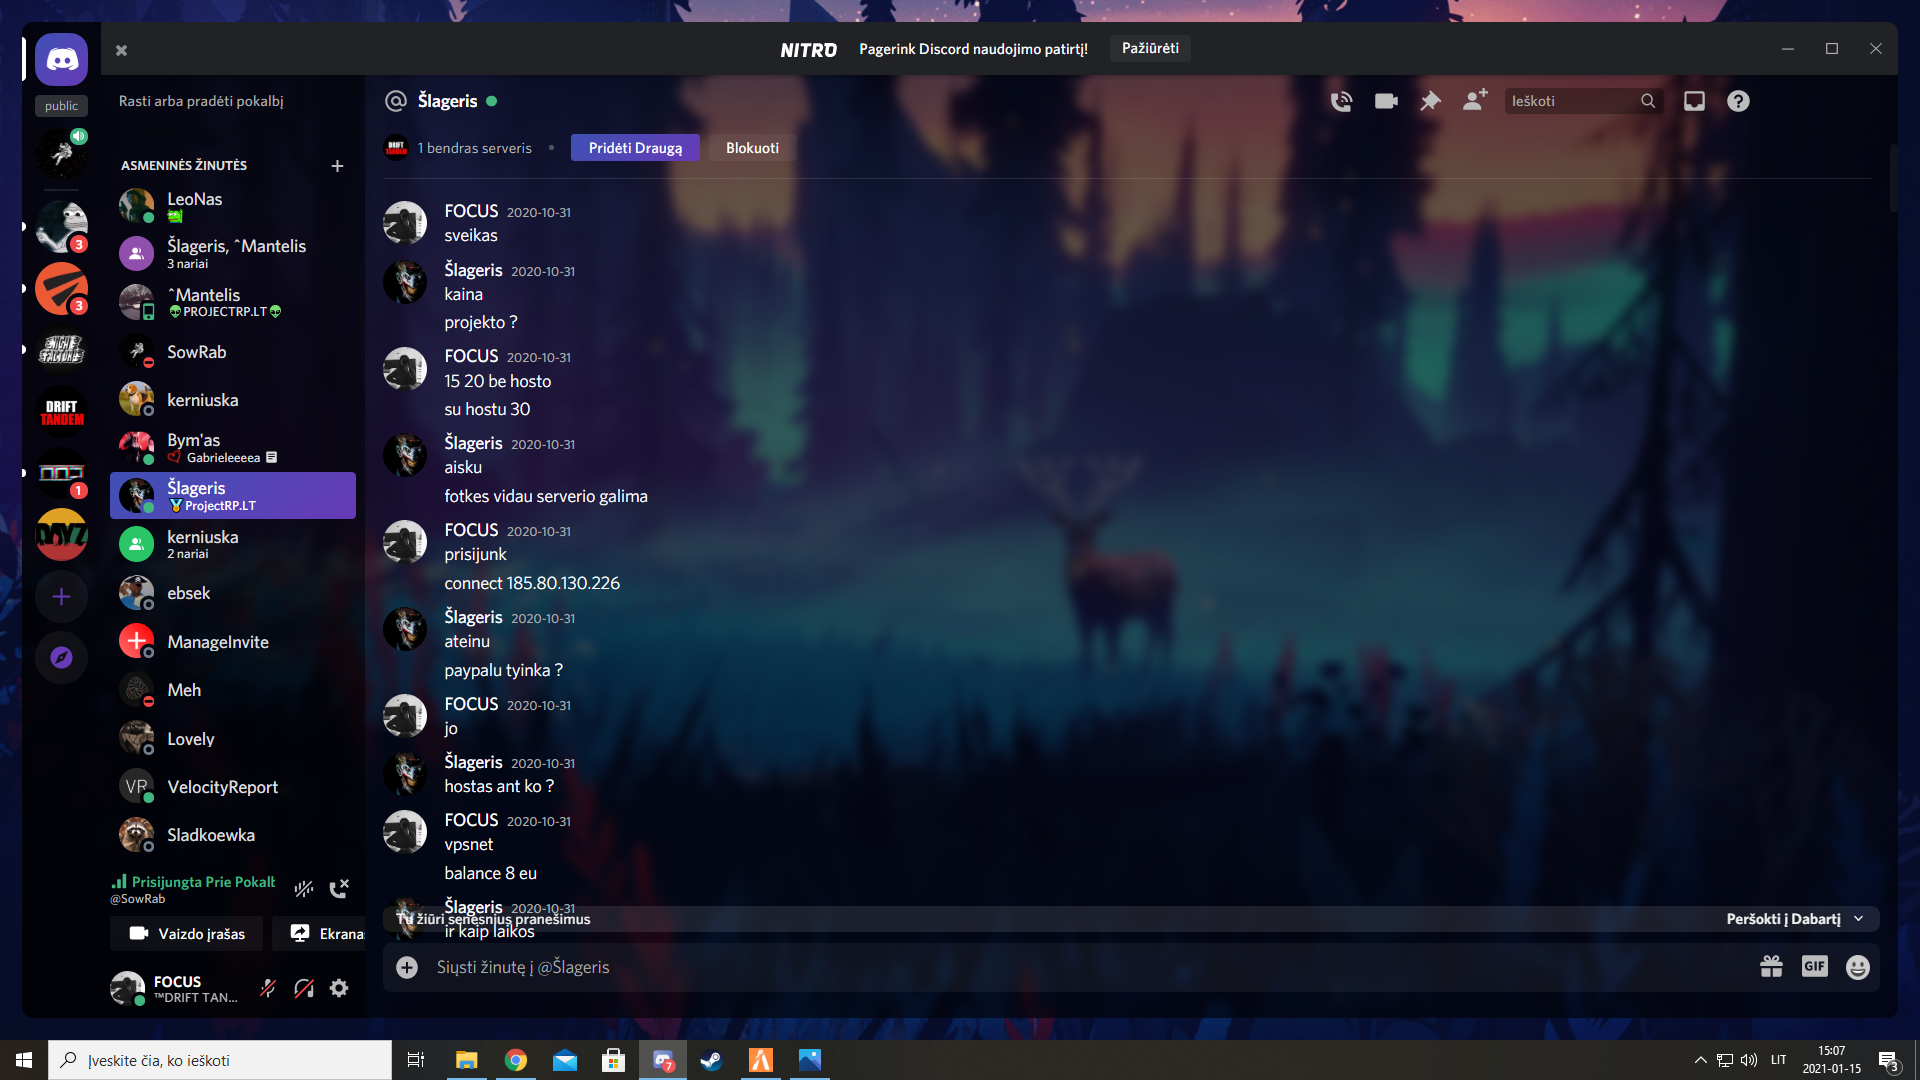Open the emoji picker
This screenshot has width=1920, height=1080.
(x=1858, y=967)
